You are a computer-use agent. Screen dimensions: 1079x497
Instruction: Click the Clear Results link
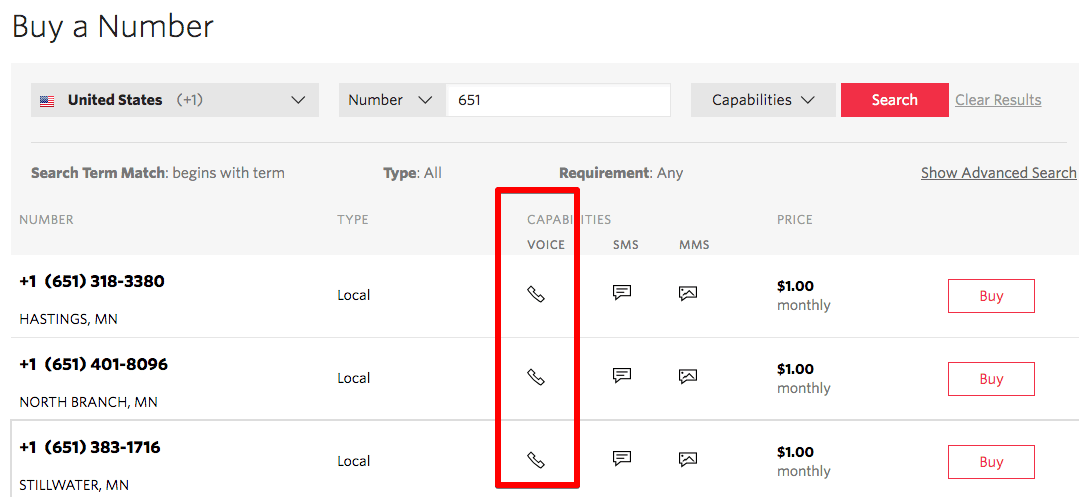pyautogui.click(x=998, y=100)
